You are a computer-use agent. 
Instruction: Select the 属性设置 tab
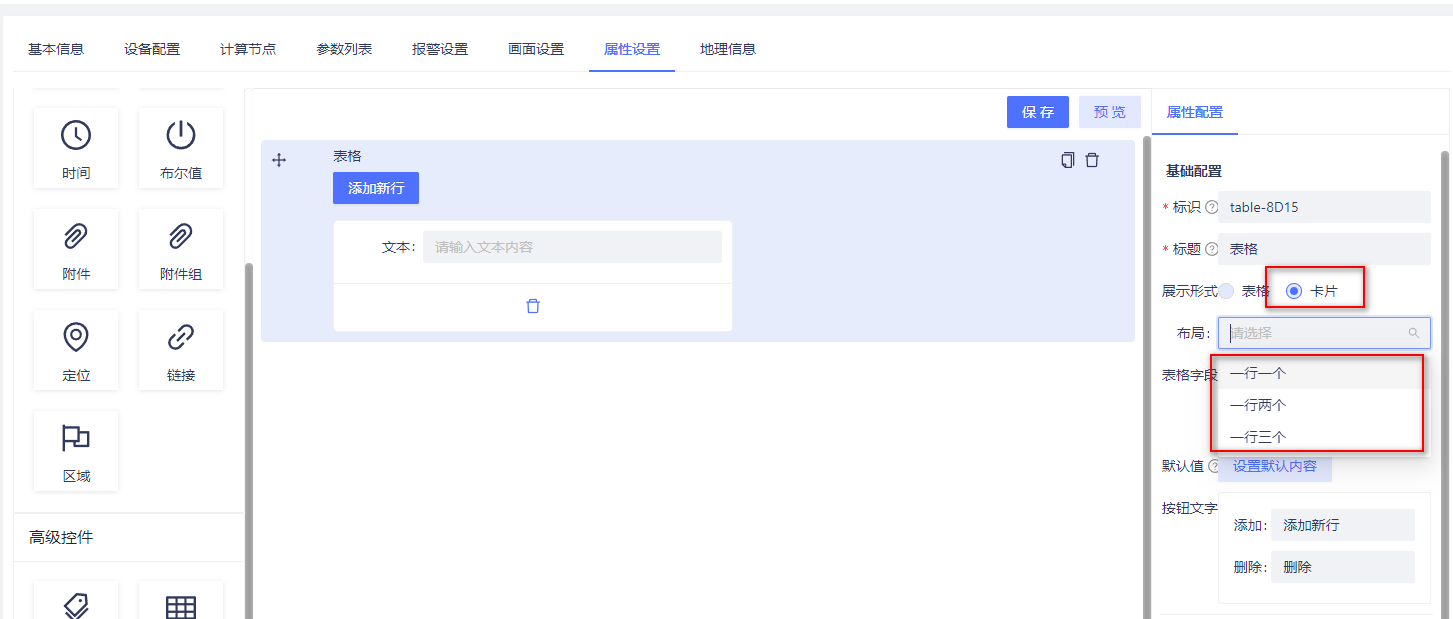632,49
